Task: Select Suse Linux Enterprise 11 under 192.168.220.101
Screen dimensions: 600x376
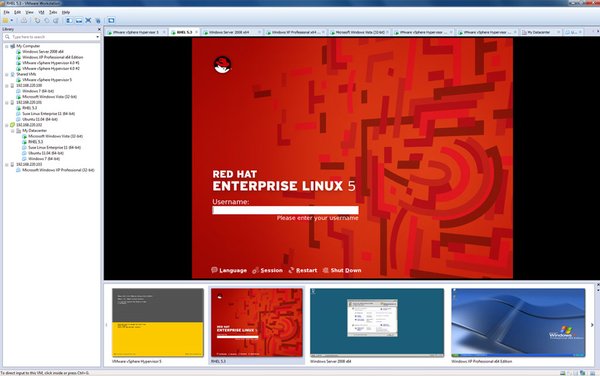Action: tap(49, 114)
